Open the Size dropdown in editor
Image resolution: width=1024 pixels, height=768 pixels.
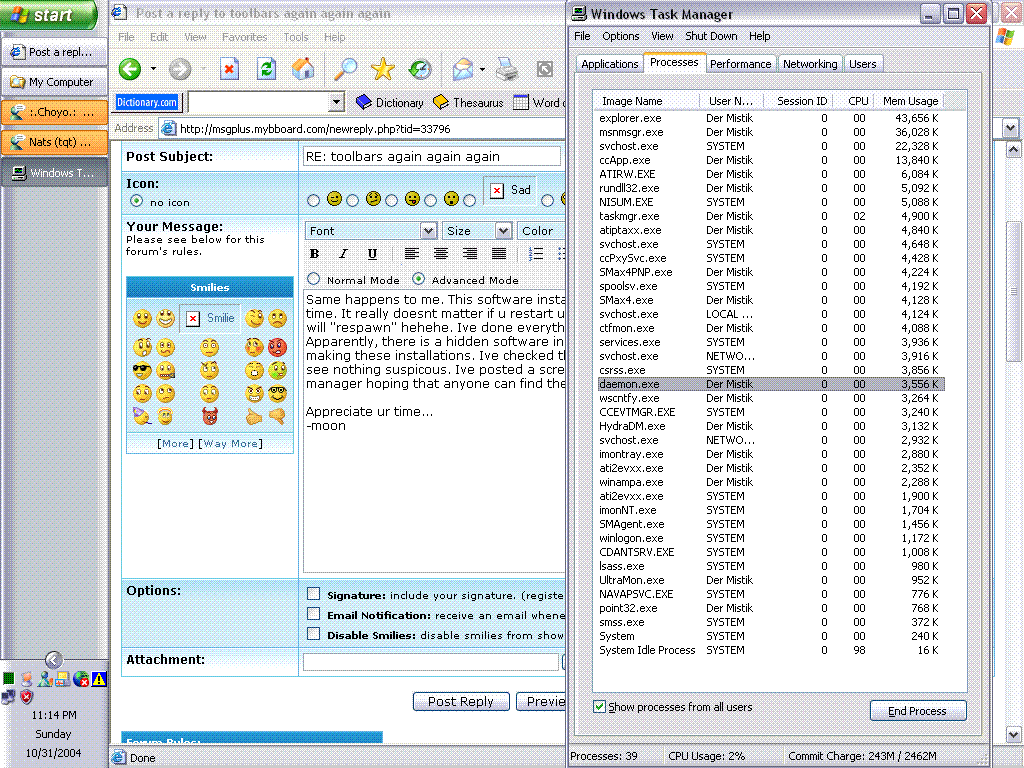tap(503, 231)
